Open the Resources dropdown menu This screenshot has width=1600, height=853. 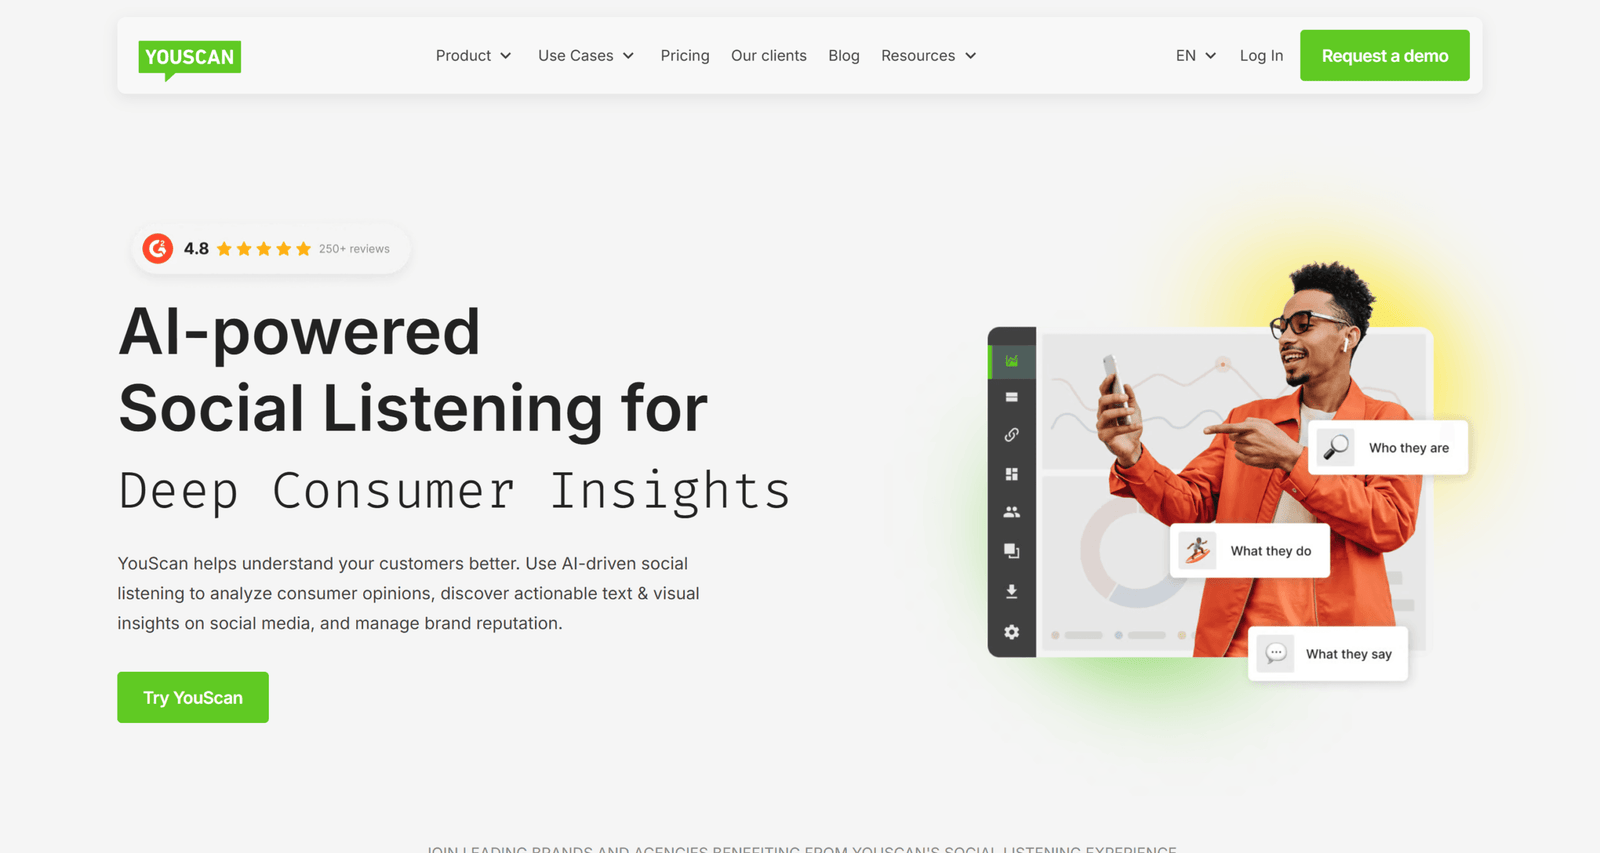[x=929, y=56]
